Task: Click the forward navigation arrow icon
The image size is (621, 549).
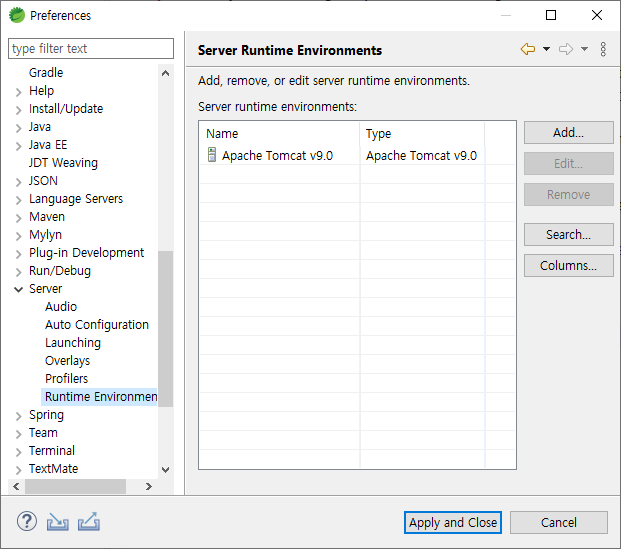Action: click(x=566, y=49)
